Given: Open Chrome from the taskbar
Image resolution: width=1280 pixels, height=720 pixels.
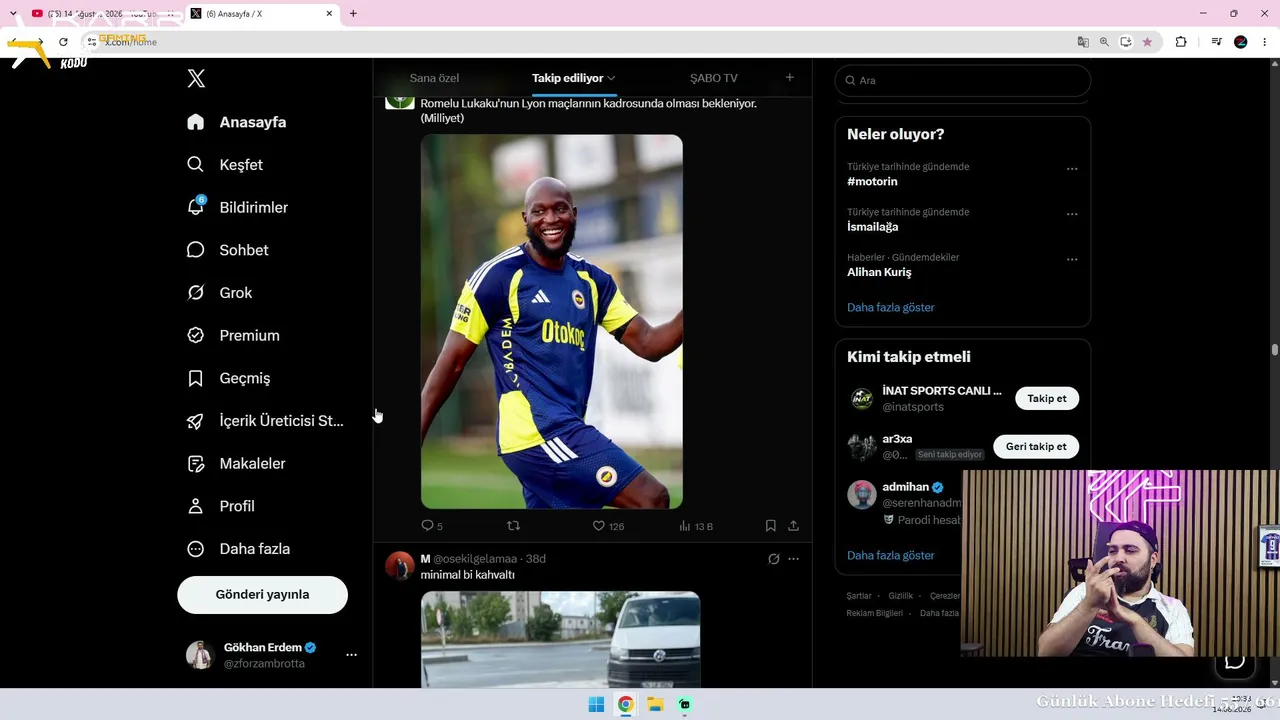Looking at the screenshot, I should pos(625,704).
